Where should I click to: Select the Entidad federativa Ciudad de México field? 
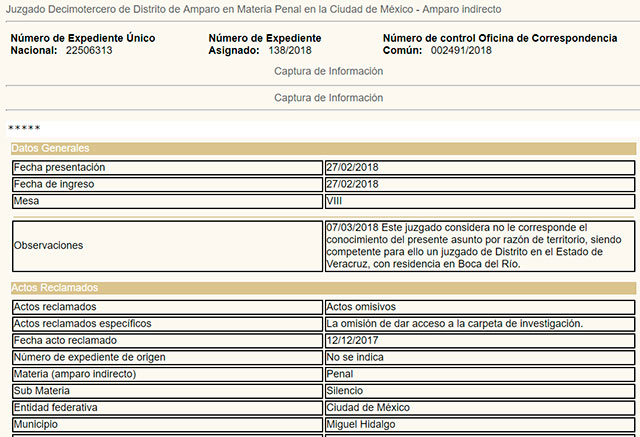[479, 408]
